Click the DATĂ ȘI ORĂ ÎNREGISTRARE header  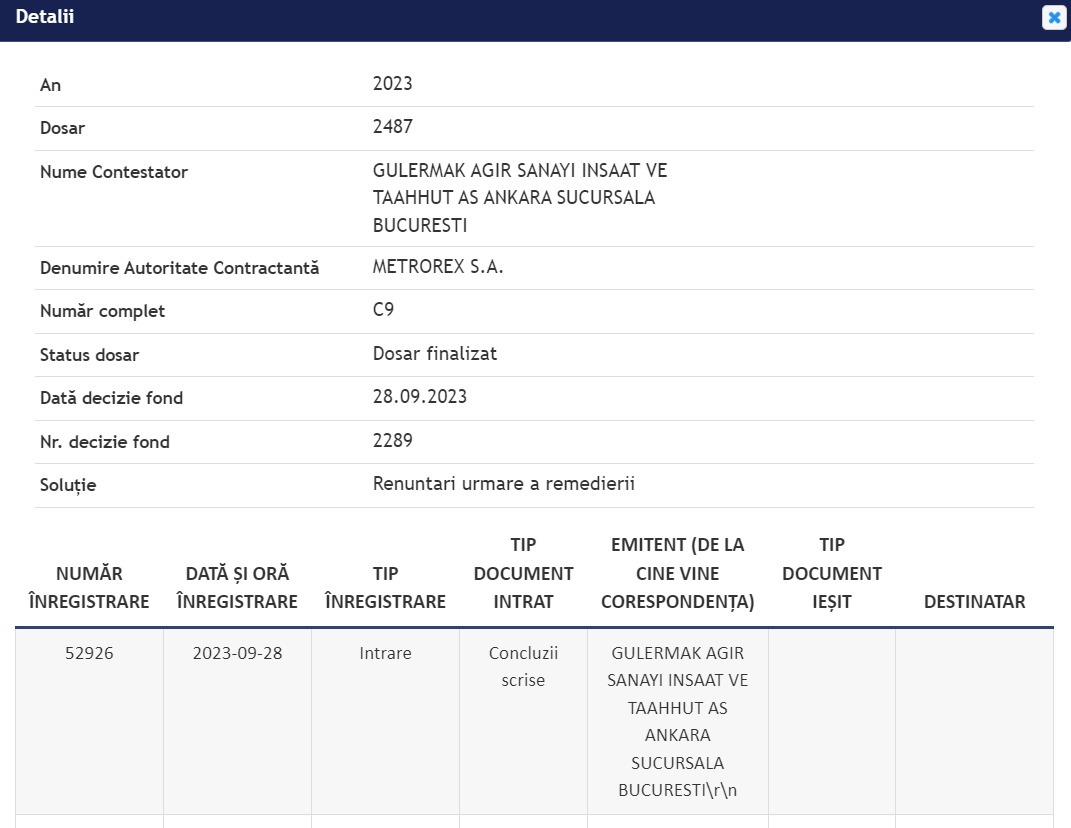(237, 588)
